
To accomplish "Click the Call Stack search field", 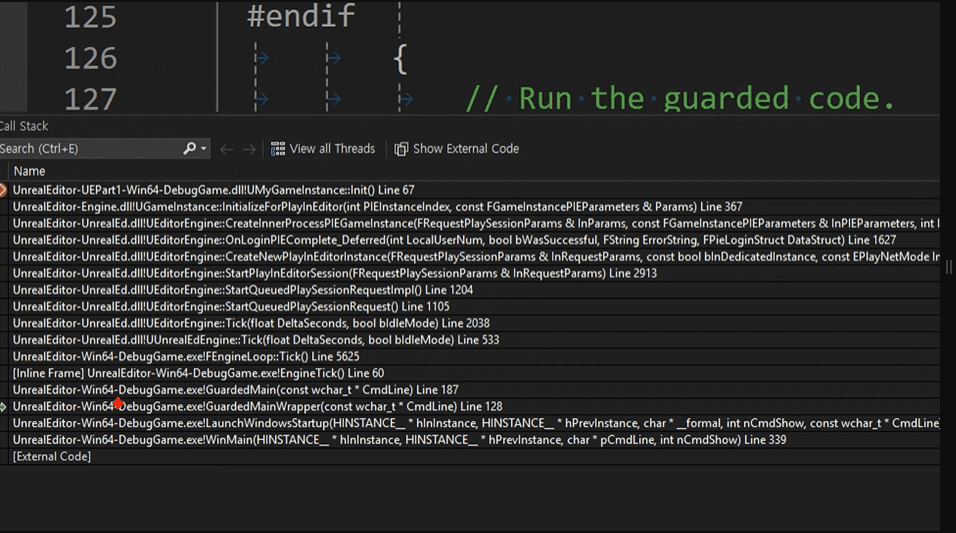I will [x=90, y=149].
